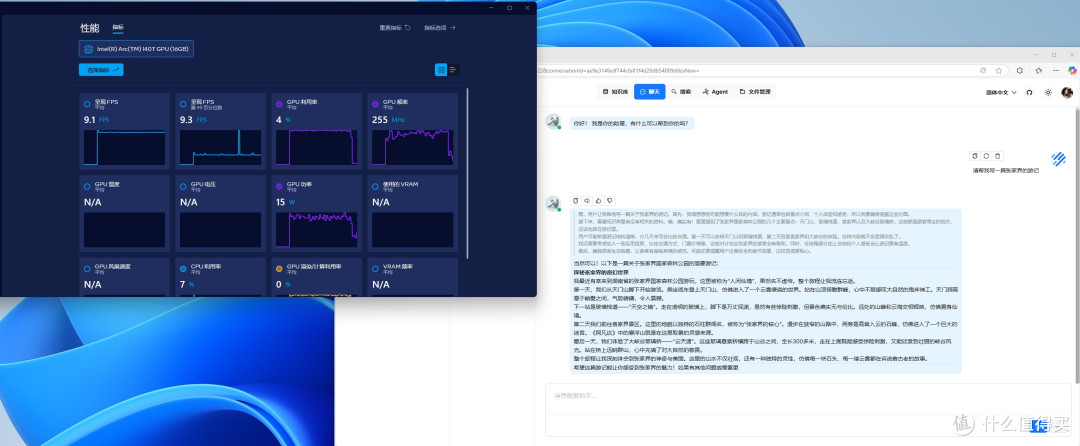Open browser extensions icon

[x=1020, y=70]
